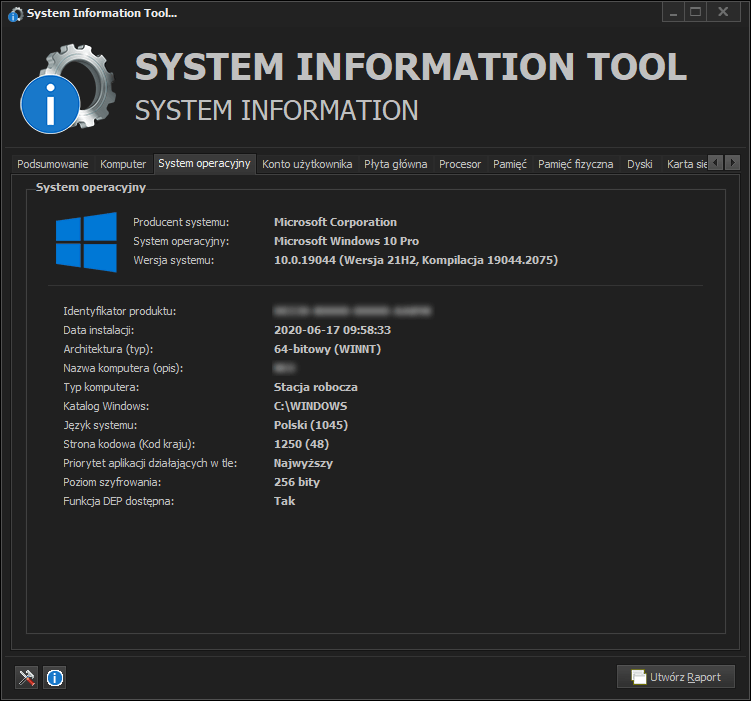751x701 pixels.
Task: Minimize the System Information Tool window
Action: [673, 12]
